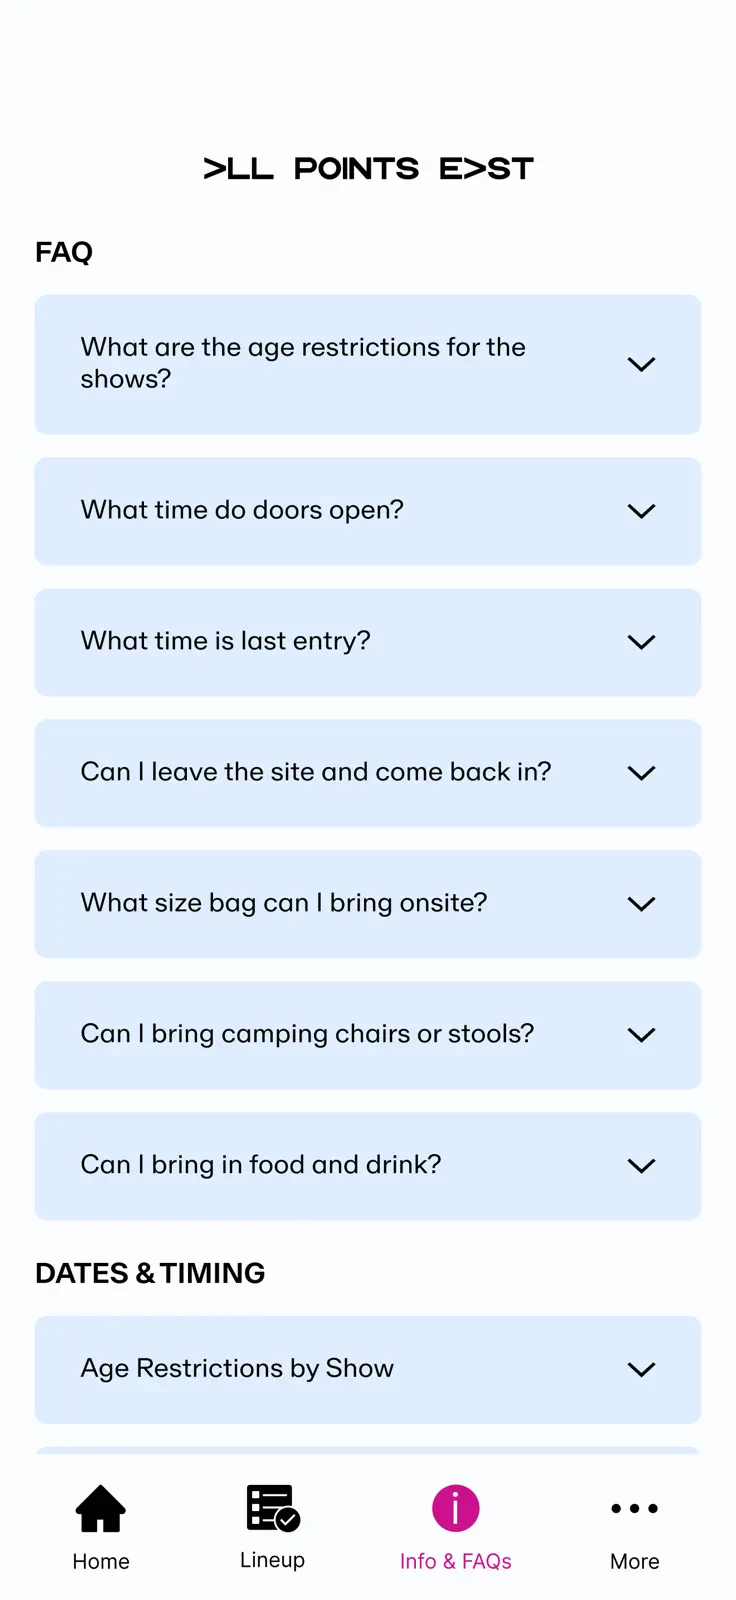Select the pink Info & FAQs icon
Image resolution: width=736 pixels, height=1600 pixels.
click(x=456, y=1508)
